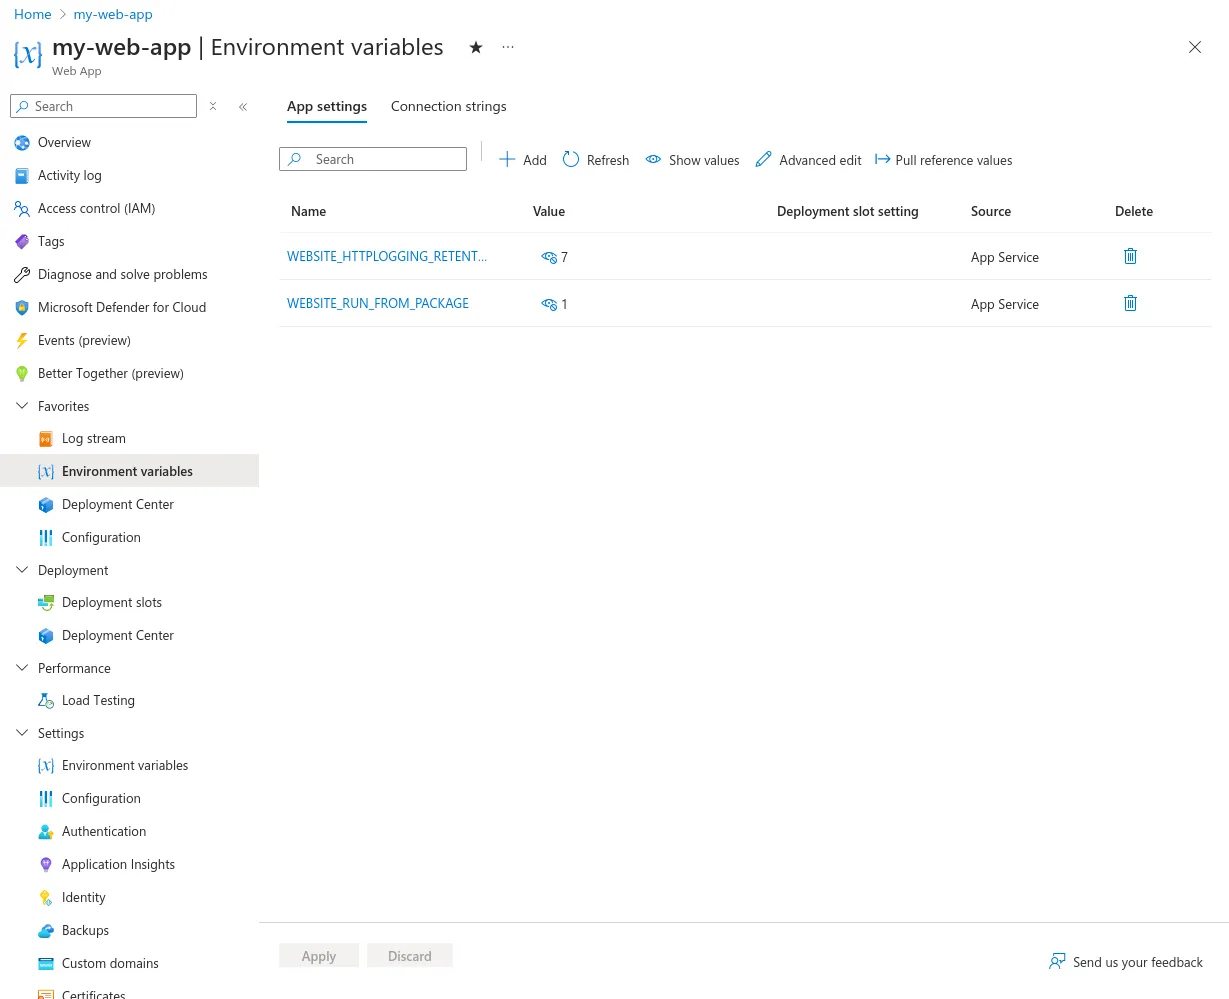Click Send us your feedback
Image resolution: width=1229 pixels, height=999 pixels.
(1126, 962)
